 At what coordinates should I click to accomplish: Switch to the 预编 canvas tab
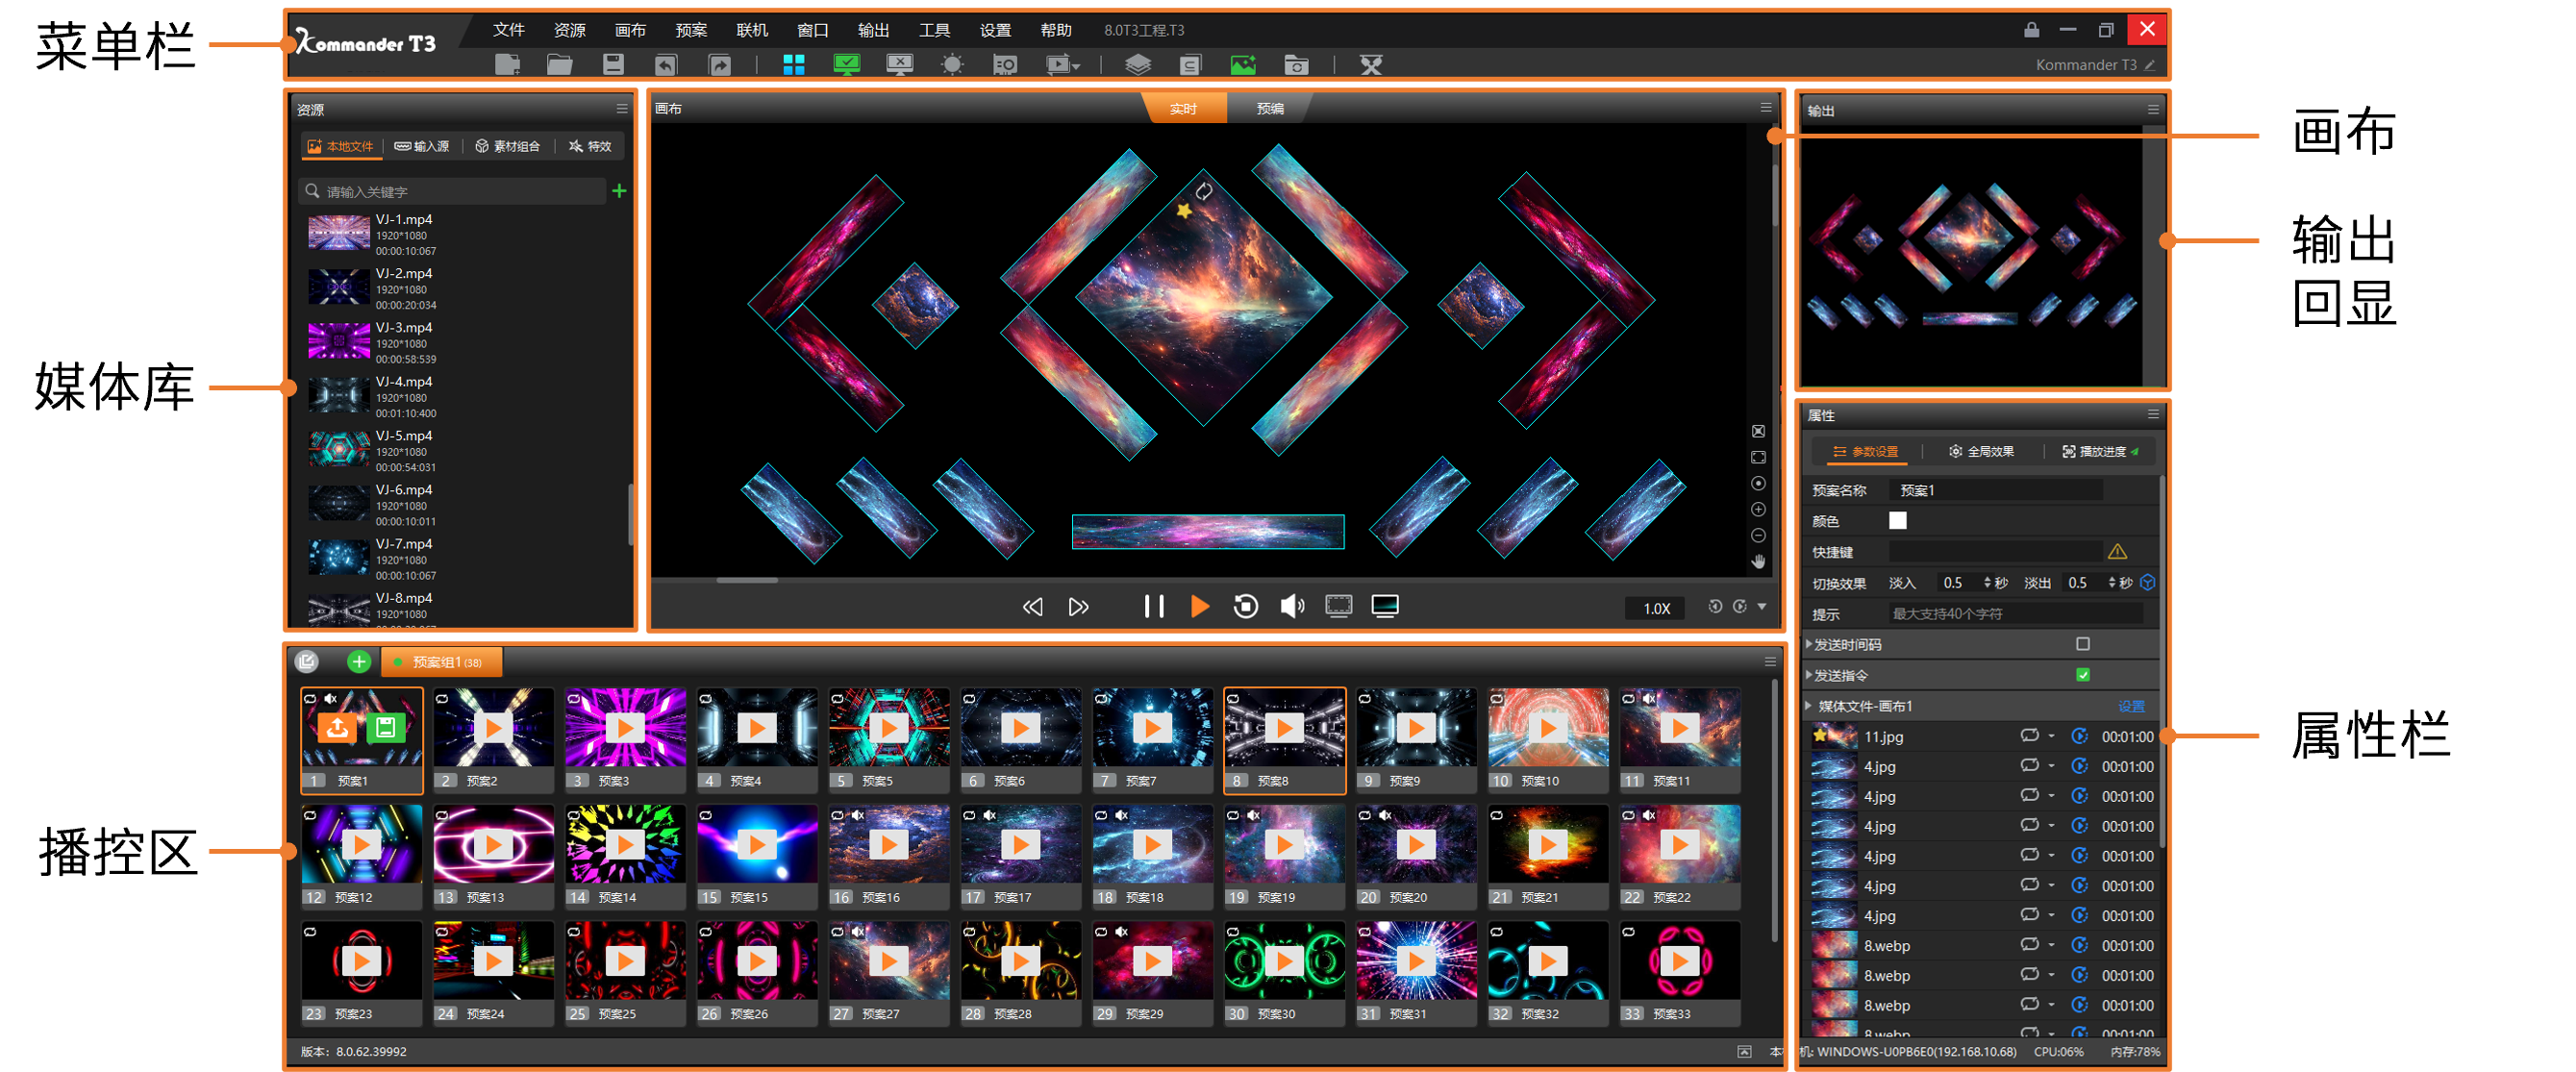coord(1269,108)
